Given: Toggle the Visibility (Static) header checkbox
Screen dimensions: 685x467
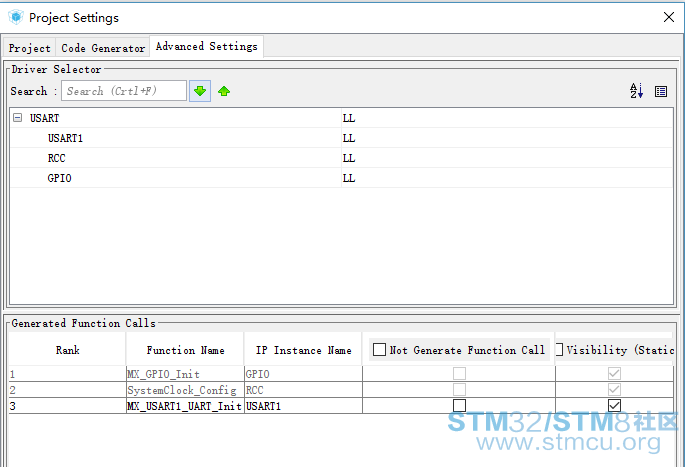Looking at the screenshot, I should 560,350.
